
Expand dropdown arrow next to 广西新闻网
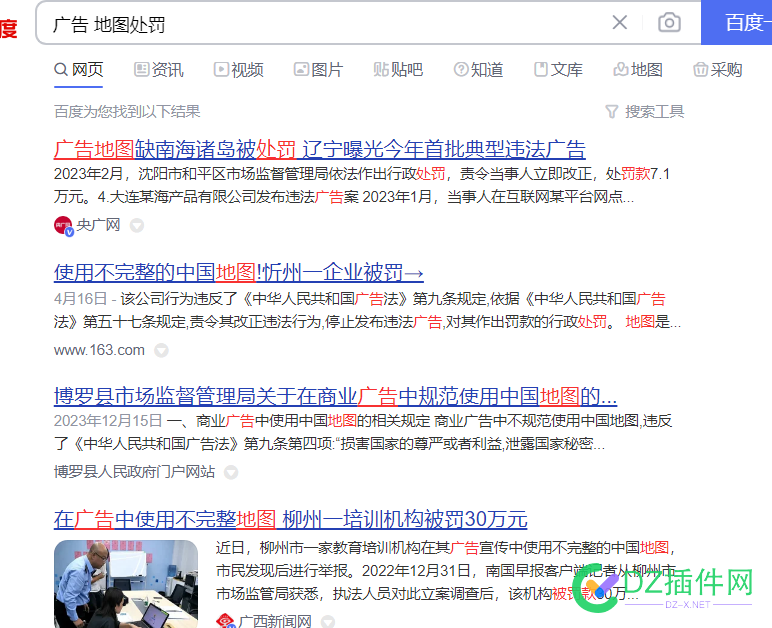tap(328, 622)
